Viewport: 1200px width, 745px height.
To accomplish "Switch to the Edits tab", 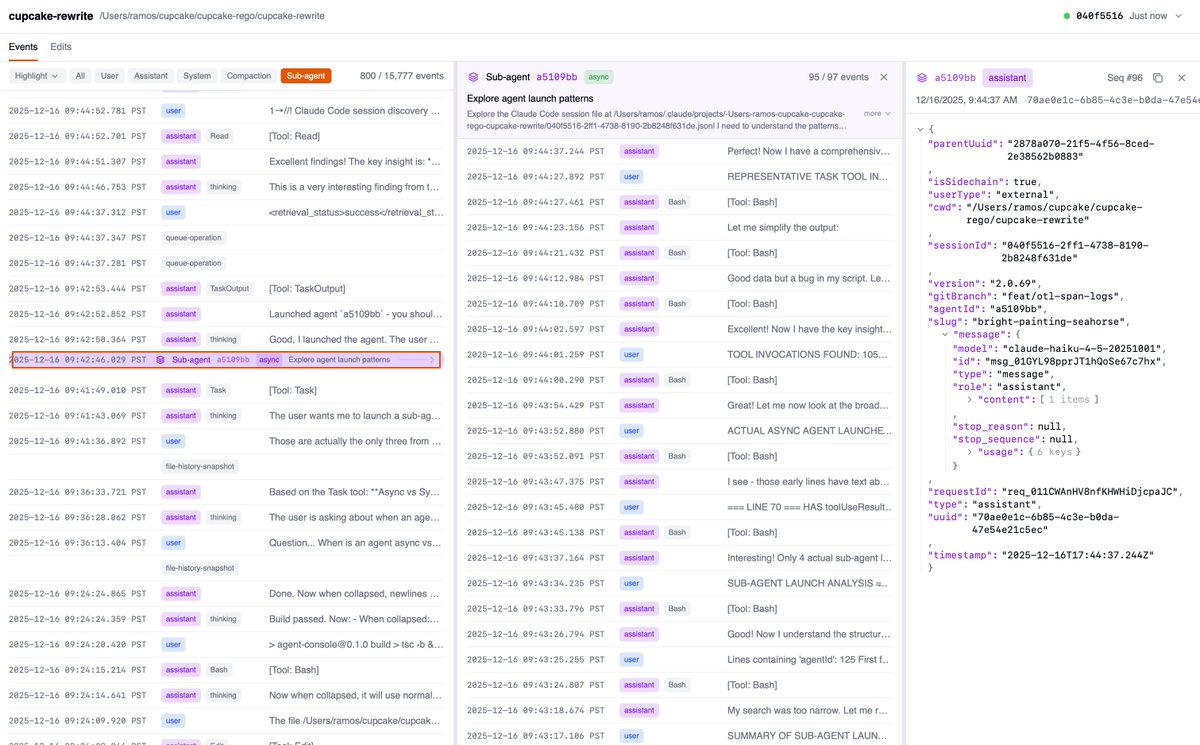I will [61, 47].
